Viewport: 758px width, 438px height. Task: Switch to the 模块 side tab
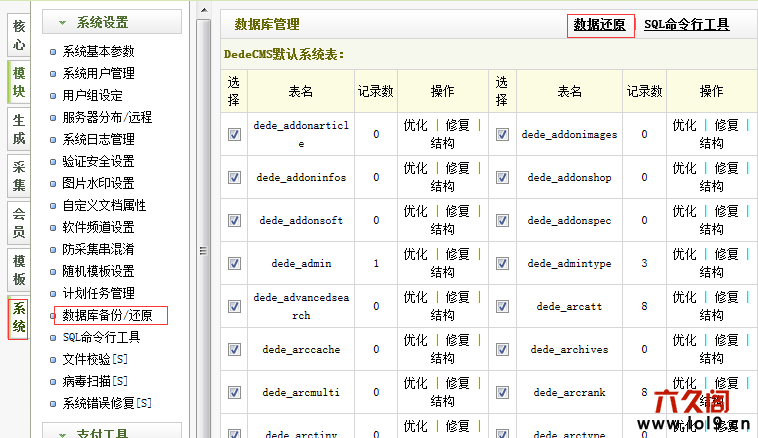click(x=19, y=82)
